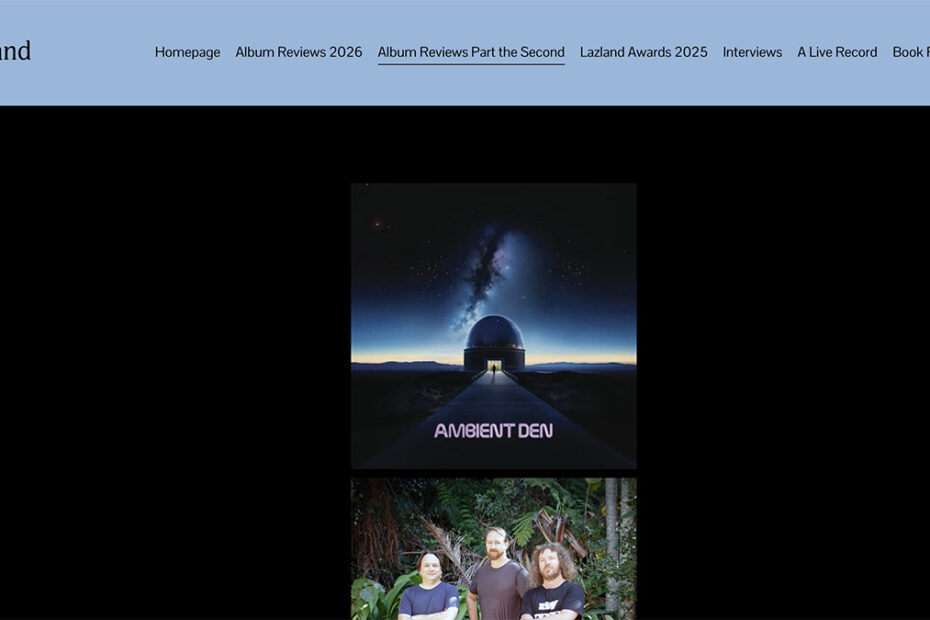Navigate to the Interviews page

click(x=752, y=52)
